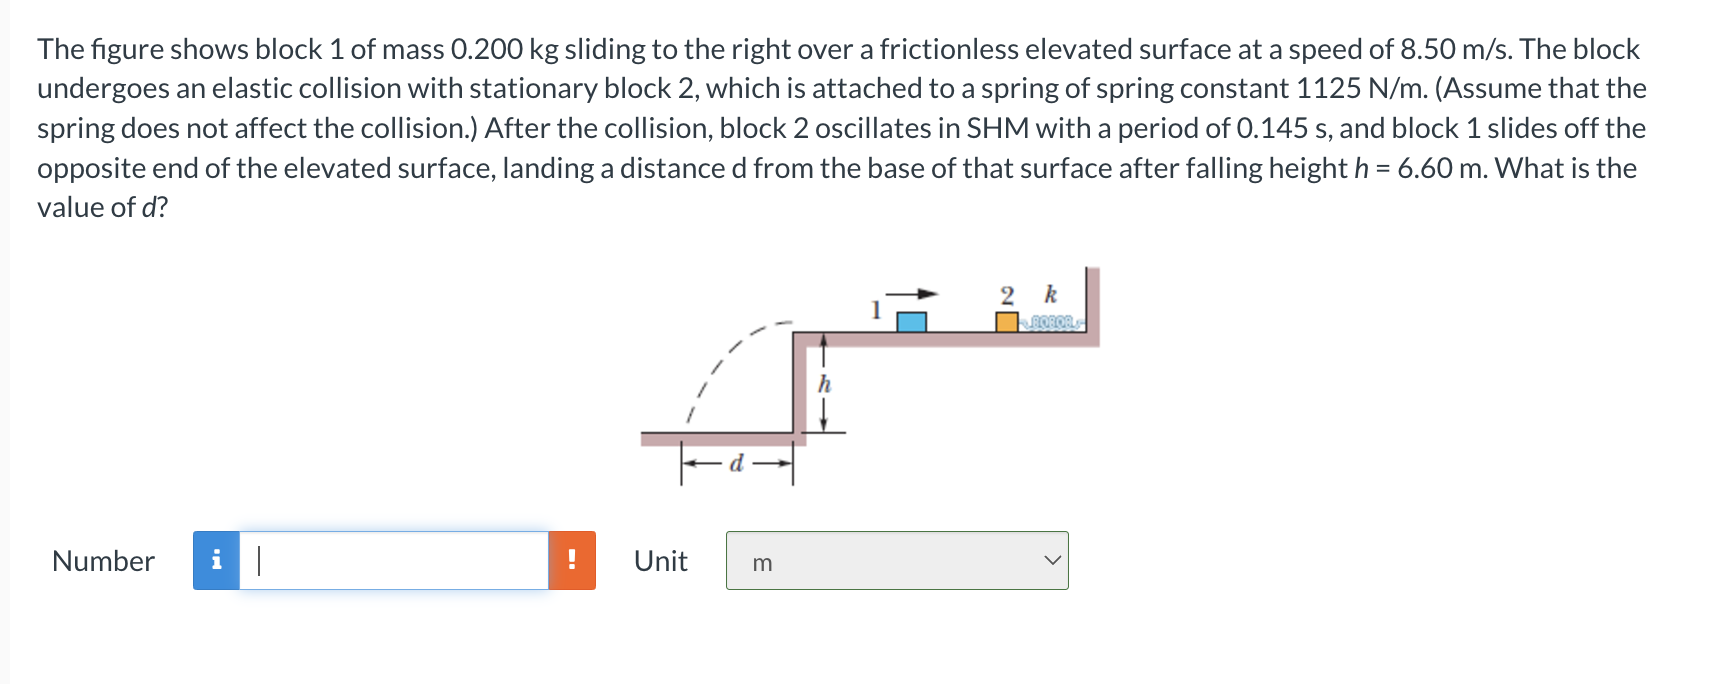Open the Unit dropdown showing m
1730x684 pixels.
(896, 561)
